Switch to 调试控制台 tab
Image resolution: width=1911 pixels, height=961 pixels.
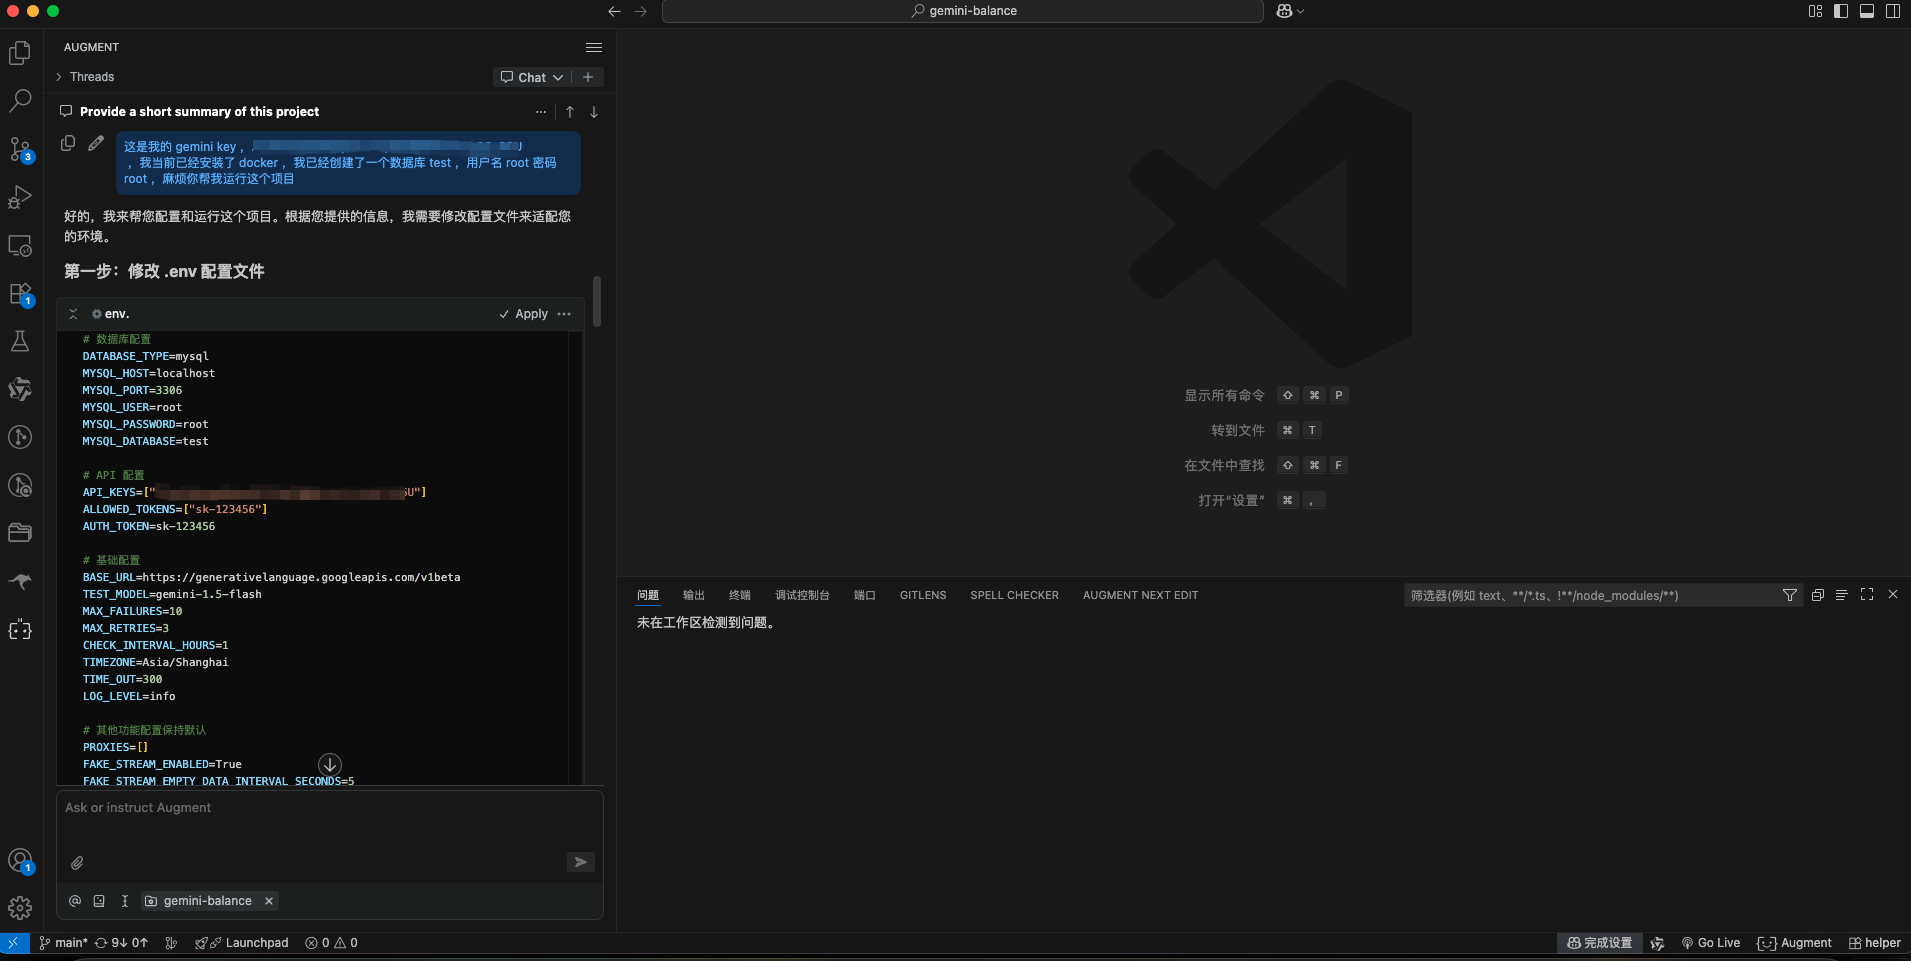pos(802,595)
